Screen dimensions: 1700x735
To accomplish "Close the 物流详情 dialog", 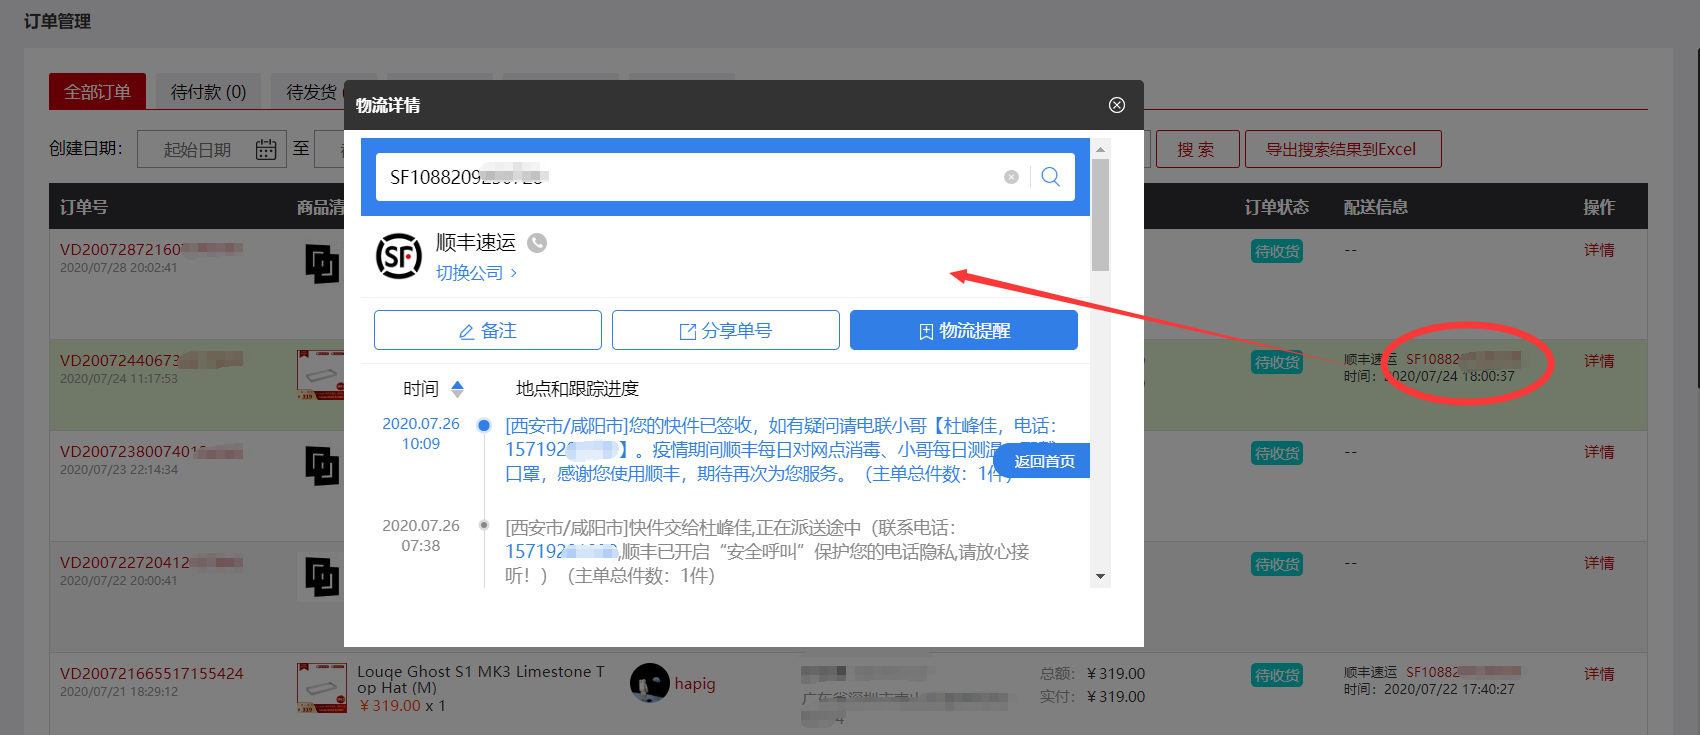I will [x=1117, y=105].
